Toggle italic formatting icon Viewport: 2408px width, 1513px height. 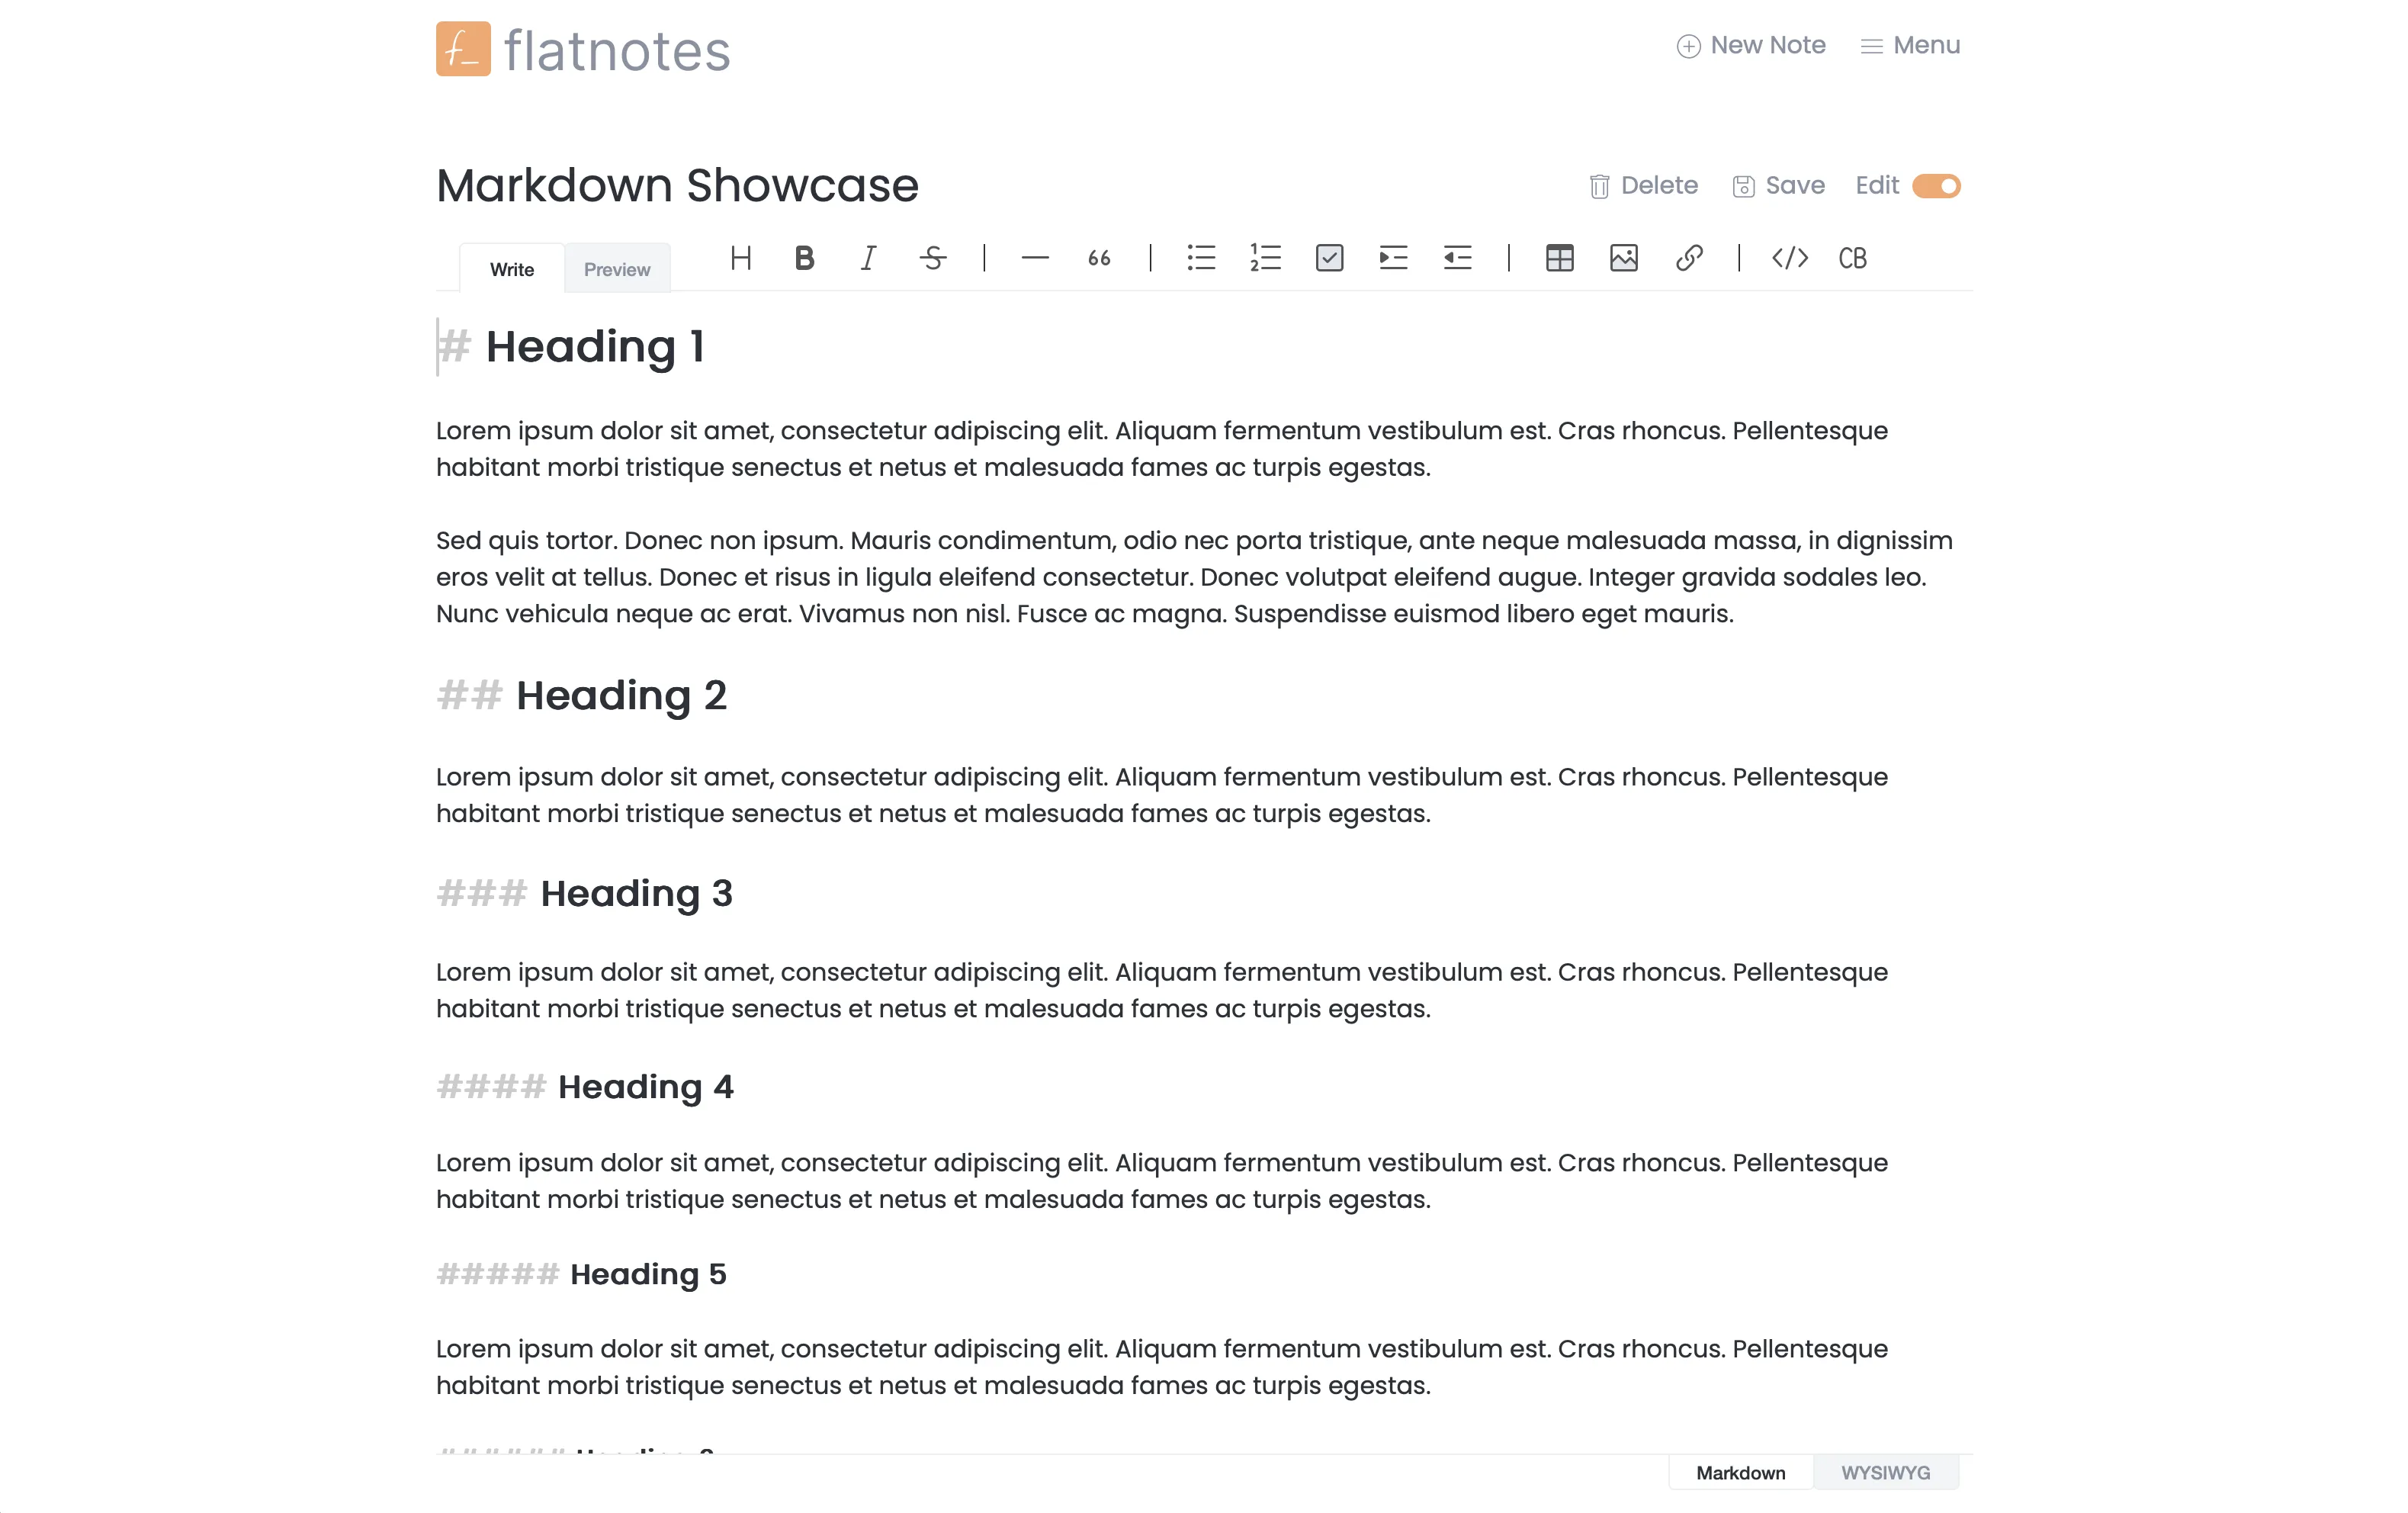pyautogui.click(x=868, y=258)
